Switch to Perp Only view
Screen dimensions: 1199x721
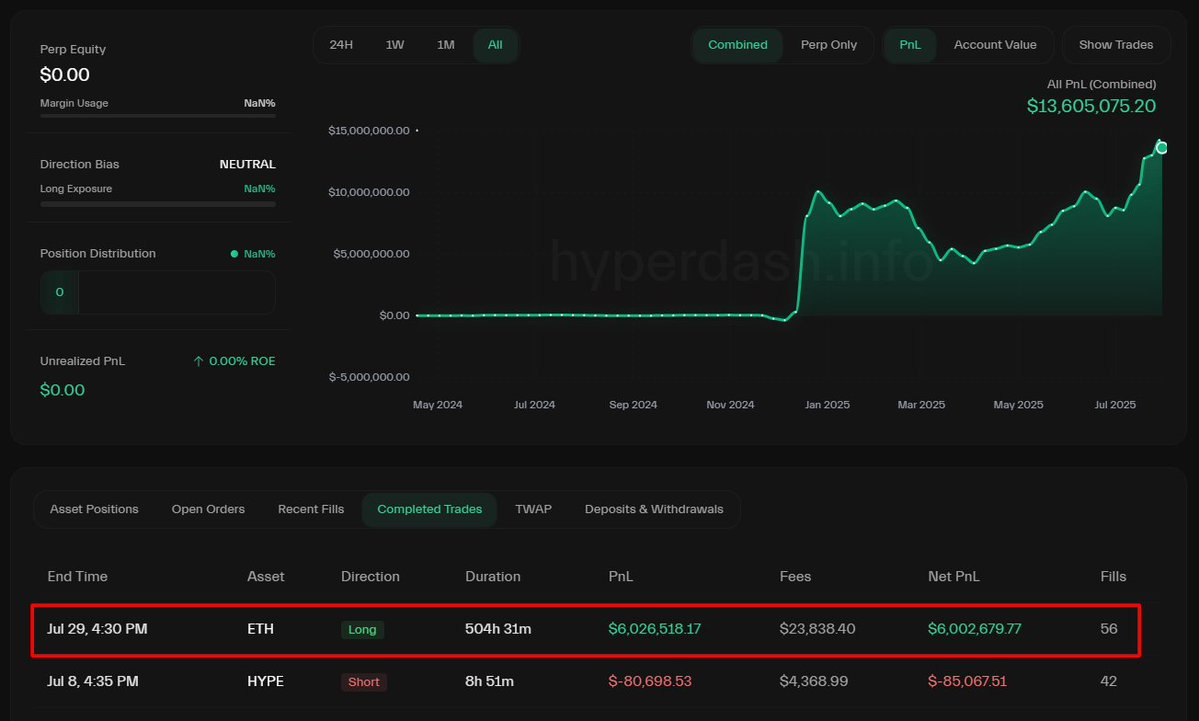coord(829,45)
